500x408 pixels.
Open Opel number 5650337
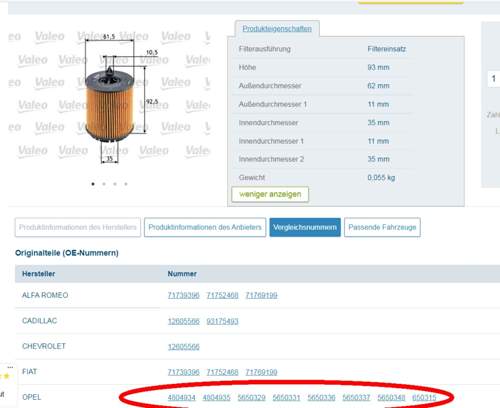click(x=356, y=398)
